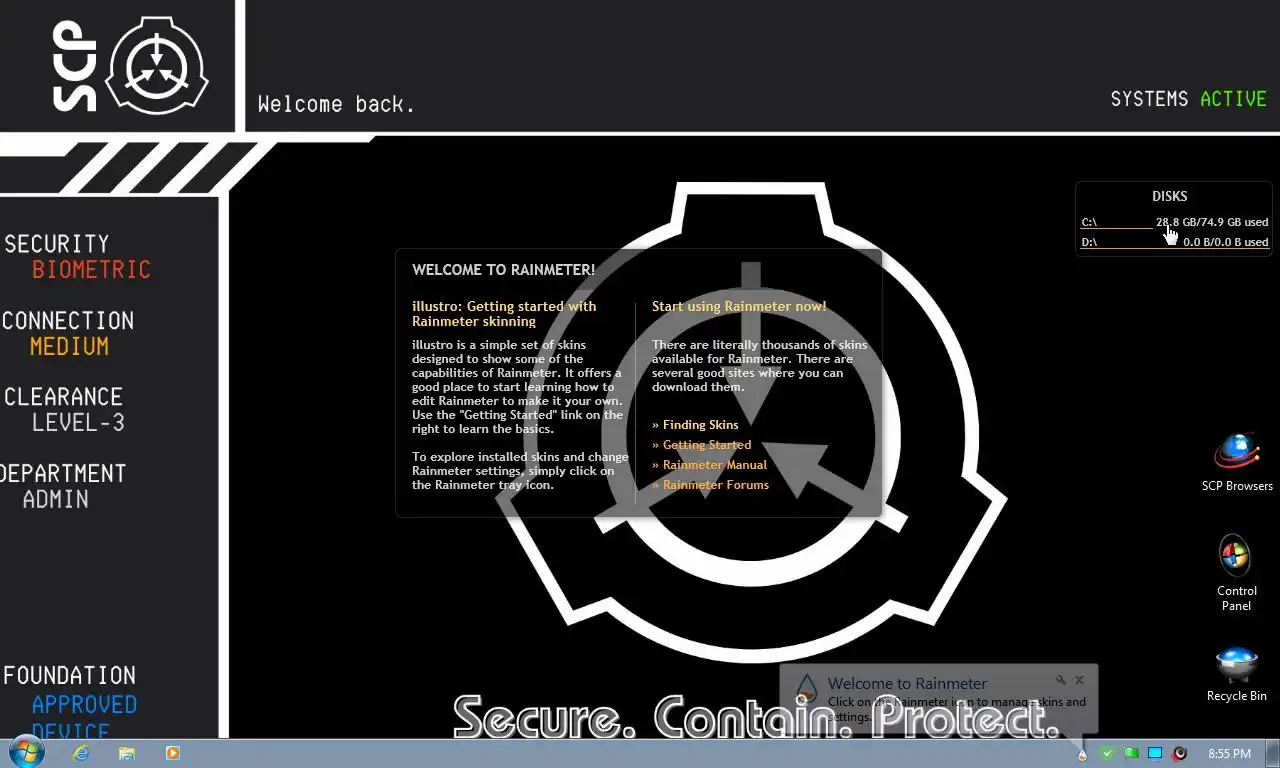Click the 'illustro: Getting started' heading
Viewport: 1280px width, 768px height.
504,314
